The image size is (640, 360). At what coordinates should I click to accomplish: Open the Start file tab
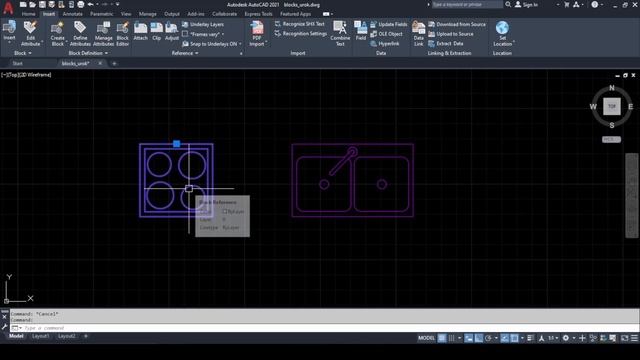pos(18,63)
